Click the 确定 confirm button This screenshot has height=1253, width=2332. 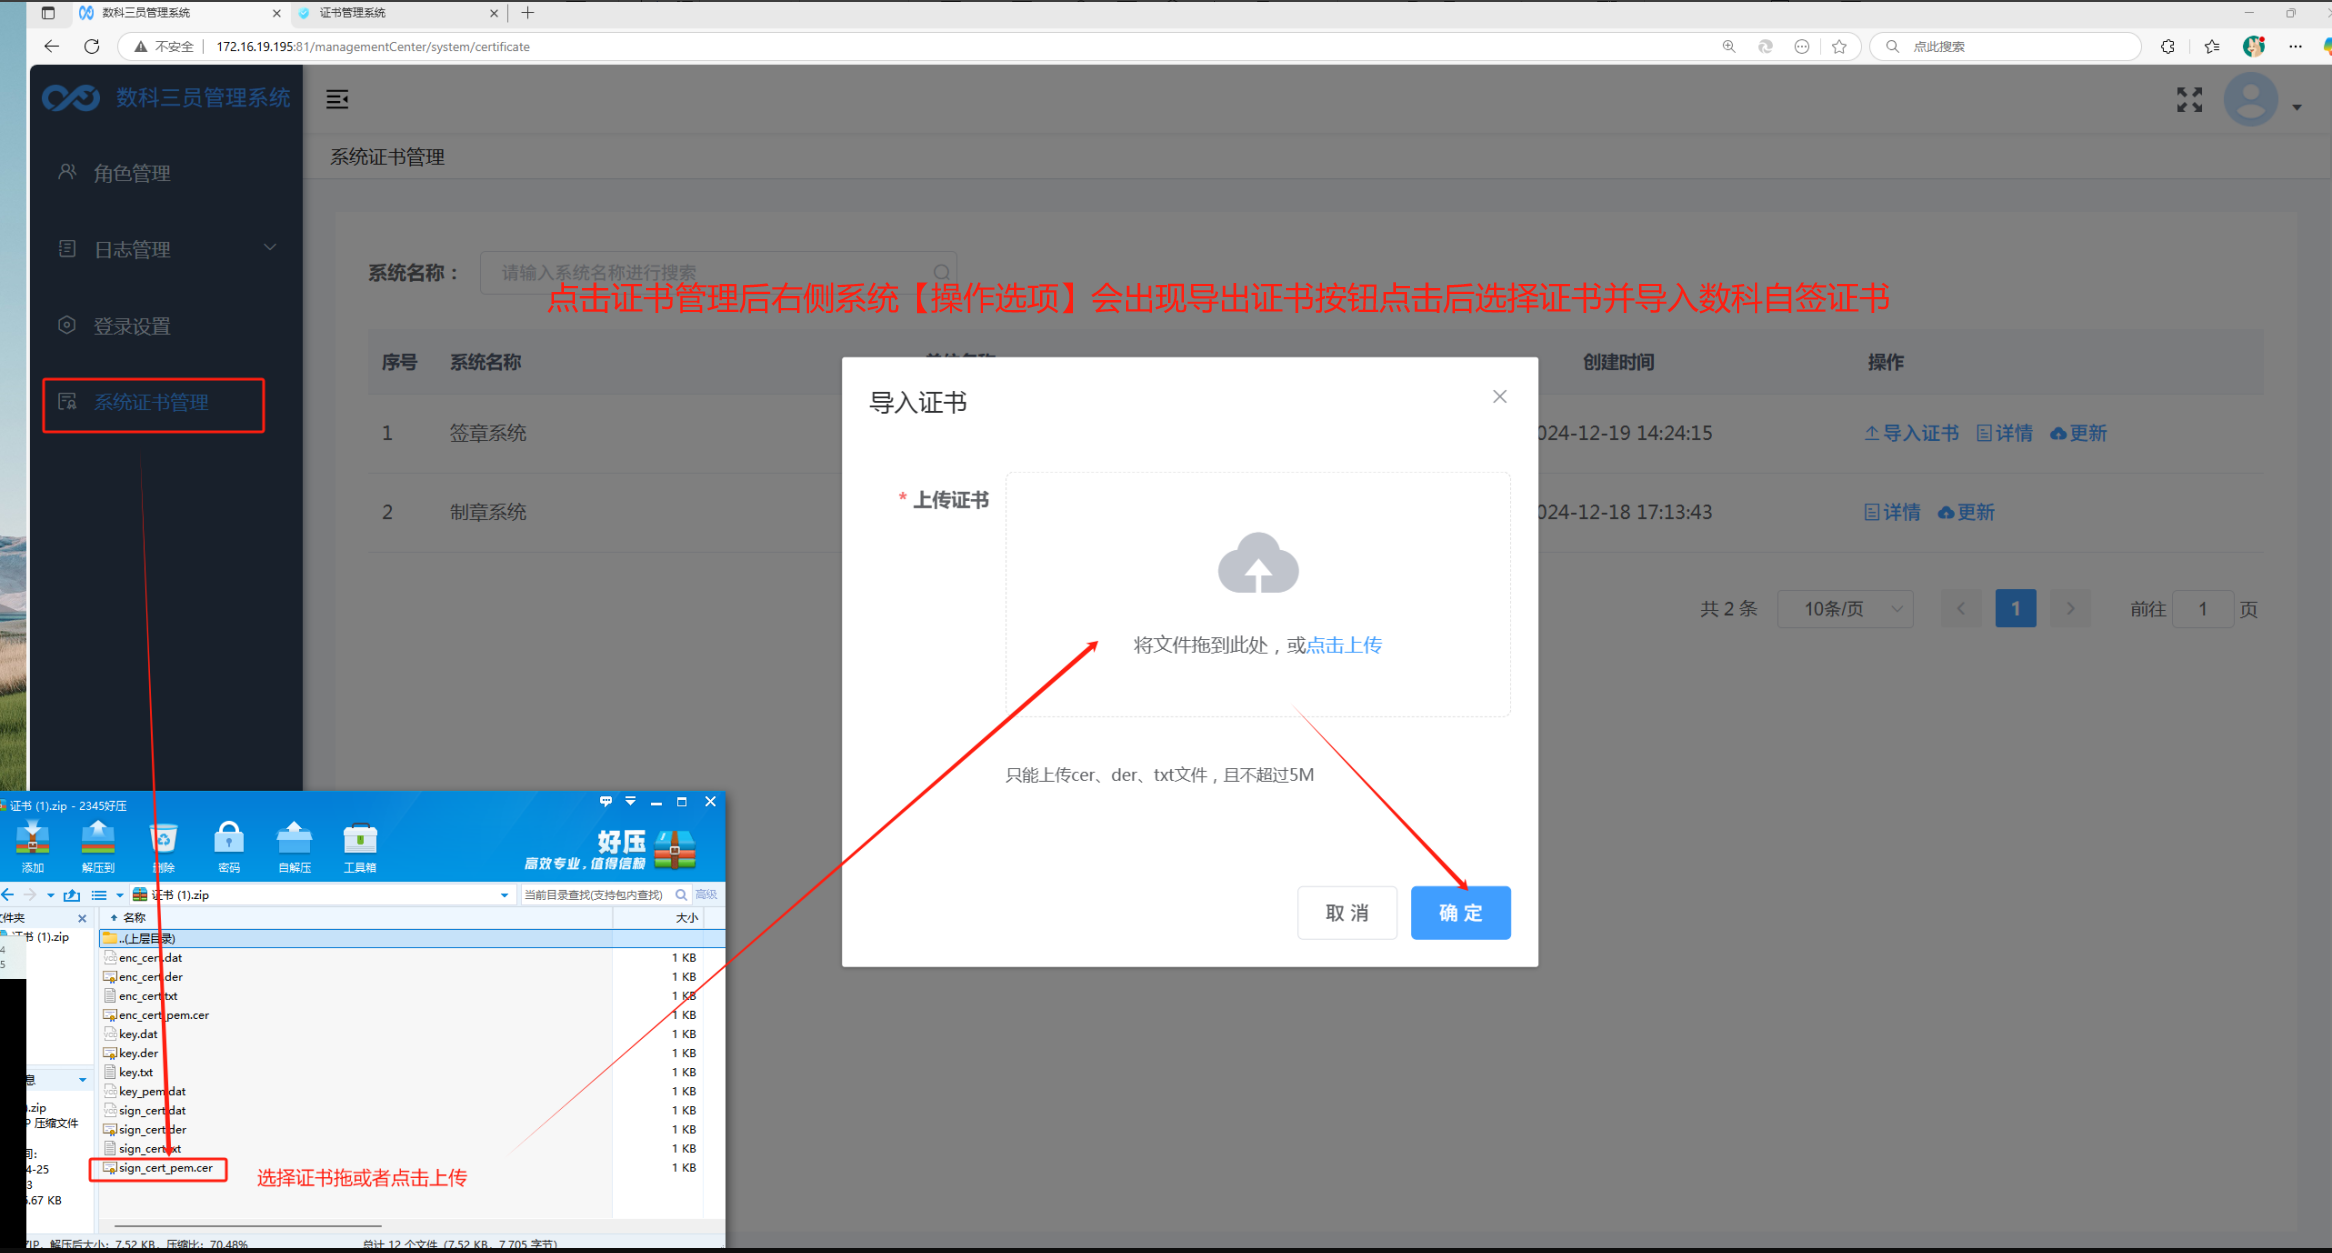pyautogui.click(x=1460, y=912)
